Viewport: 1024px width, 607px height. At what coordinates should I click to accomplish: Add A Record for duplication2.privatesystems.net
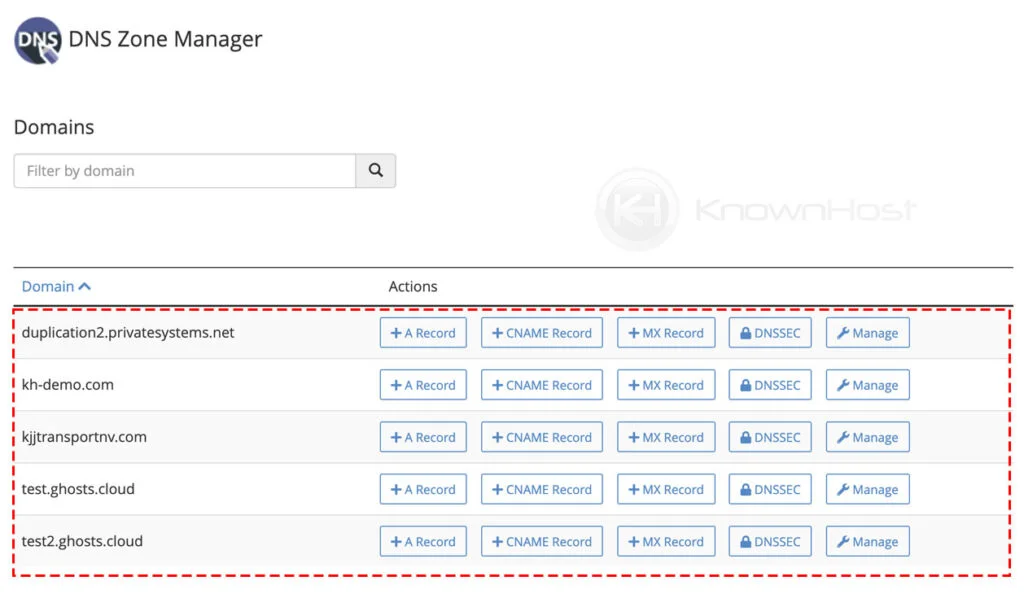tap(423, 333)
